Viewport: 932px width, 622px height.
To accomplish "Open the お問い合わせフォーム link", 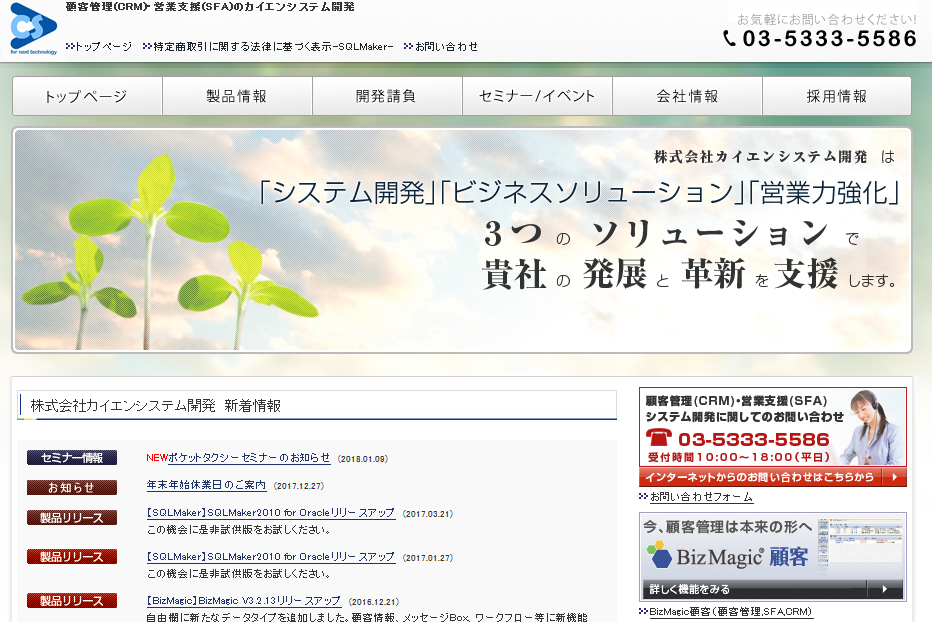I will 701,497.
